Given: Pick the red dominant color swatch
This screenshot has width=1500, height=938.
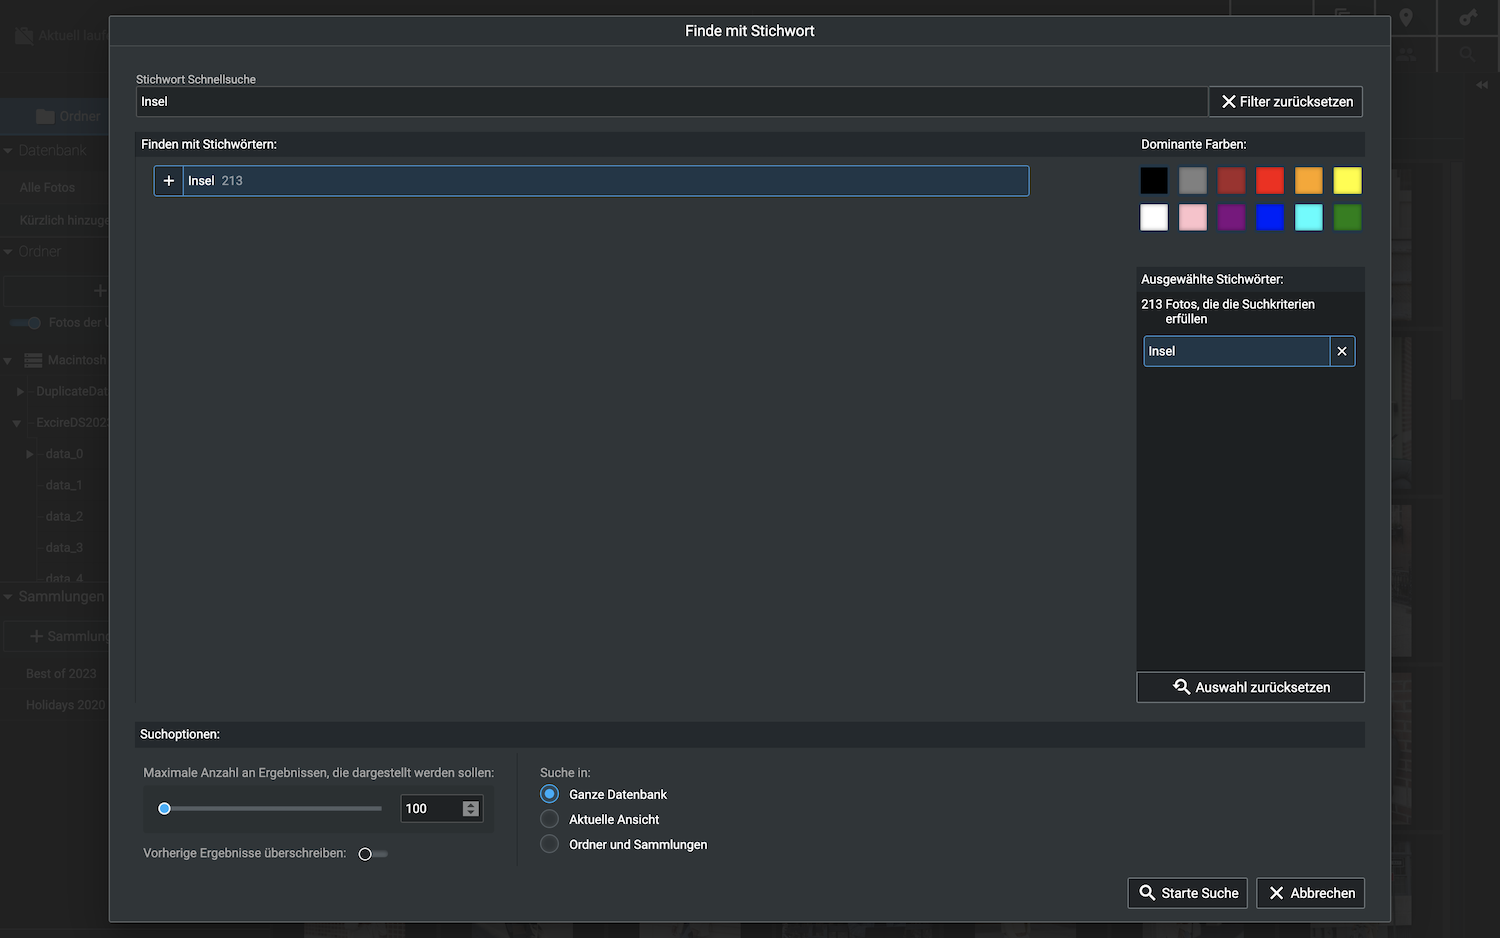Looking at the screenshot, I should [x=1270, y=181].
